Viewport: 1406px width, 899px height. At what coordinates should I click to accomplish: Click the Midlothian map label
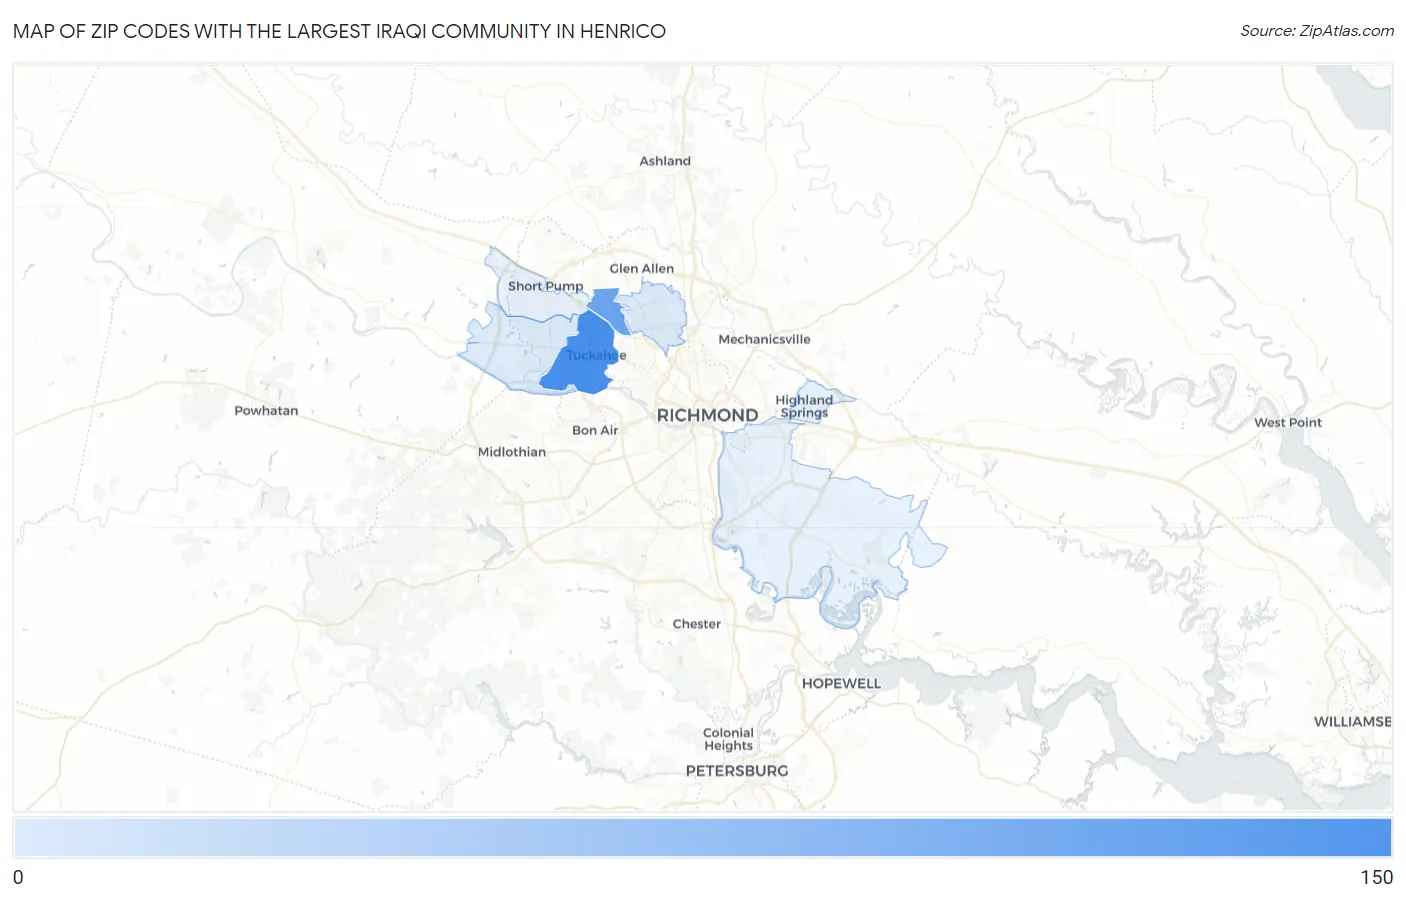click(x=512, y=452)
